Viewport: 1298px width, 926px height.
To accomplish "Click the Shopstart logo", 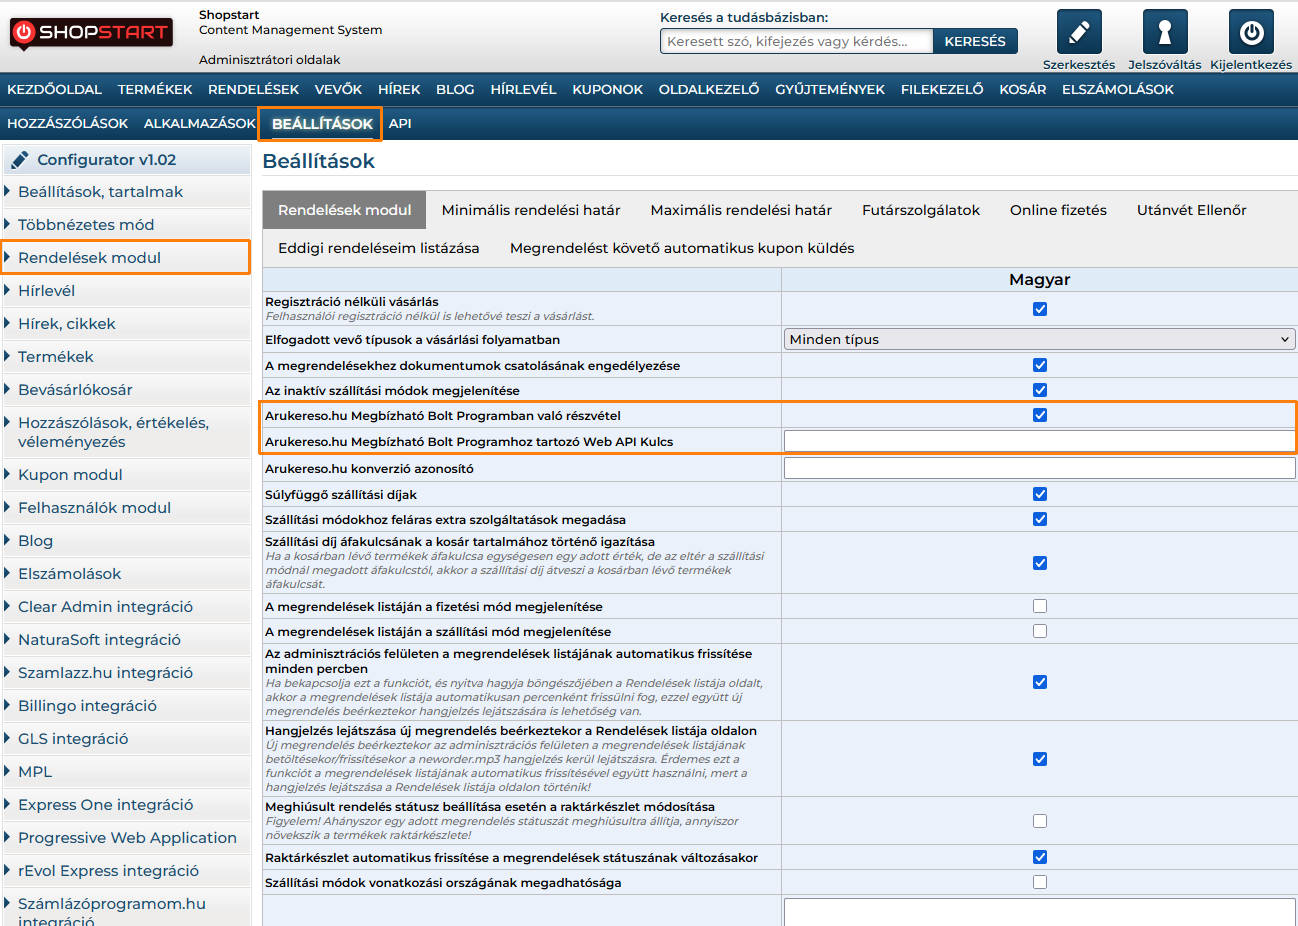I will click(91, 33).
